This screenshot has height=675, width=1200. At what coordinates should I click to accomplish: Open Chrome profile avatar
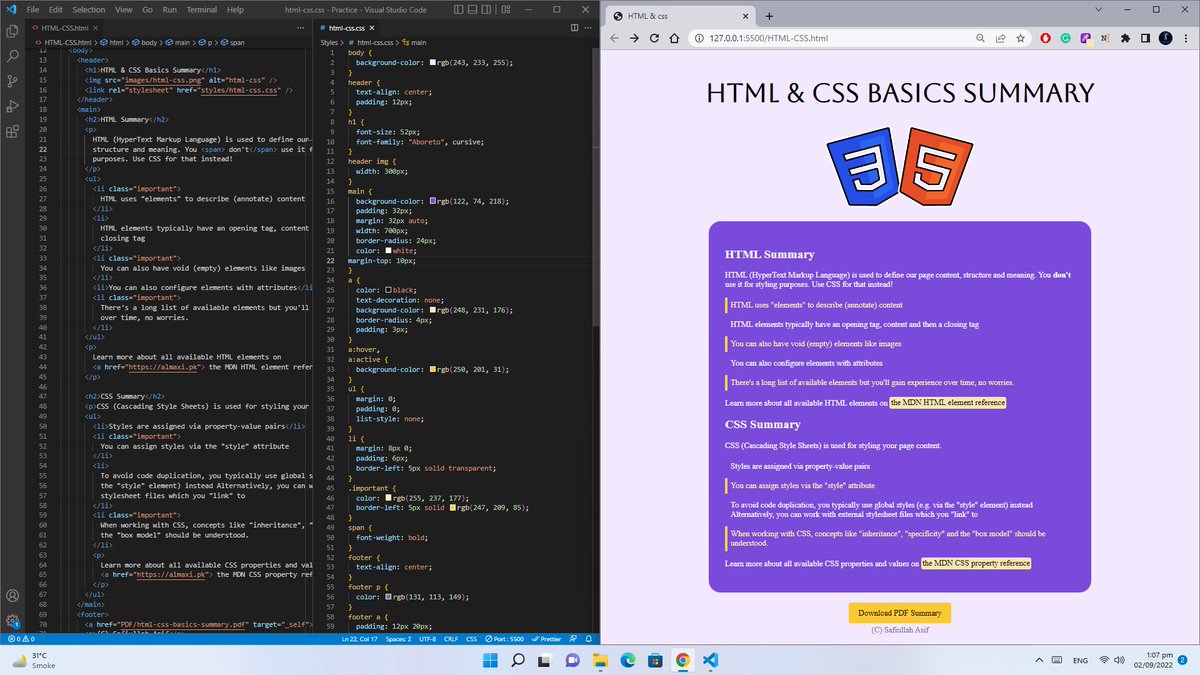point(1165,38)
